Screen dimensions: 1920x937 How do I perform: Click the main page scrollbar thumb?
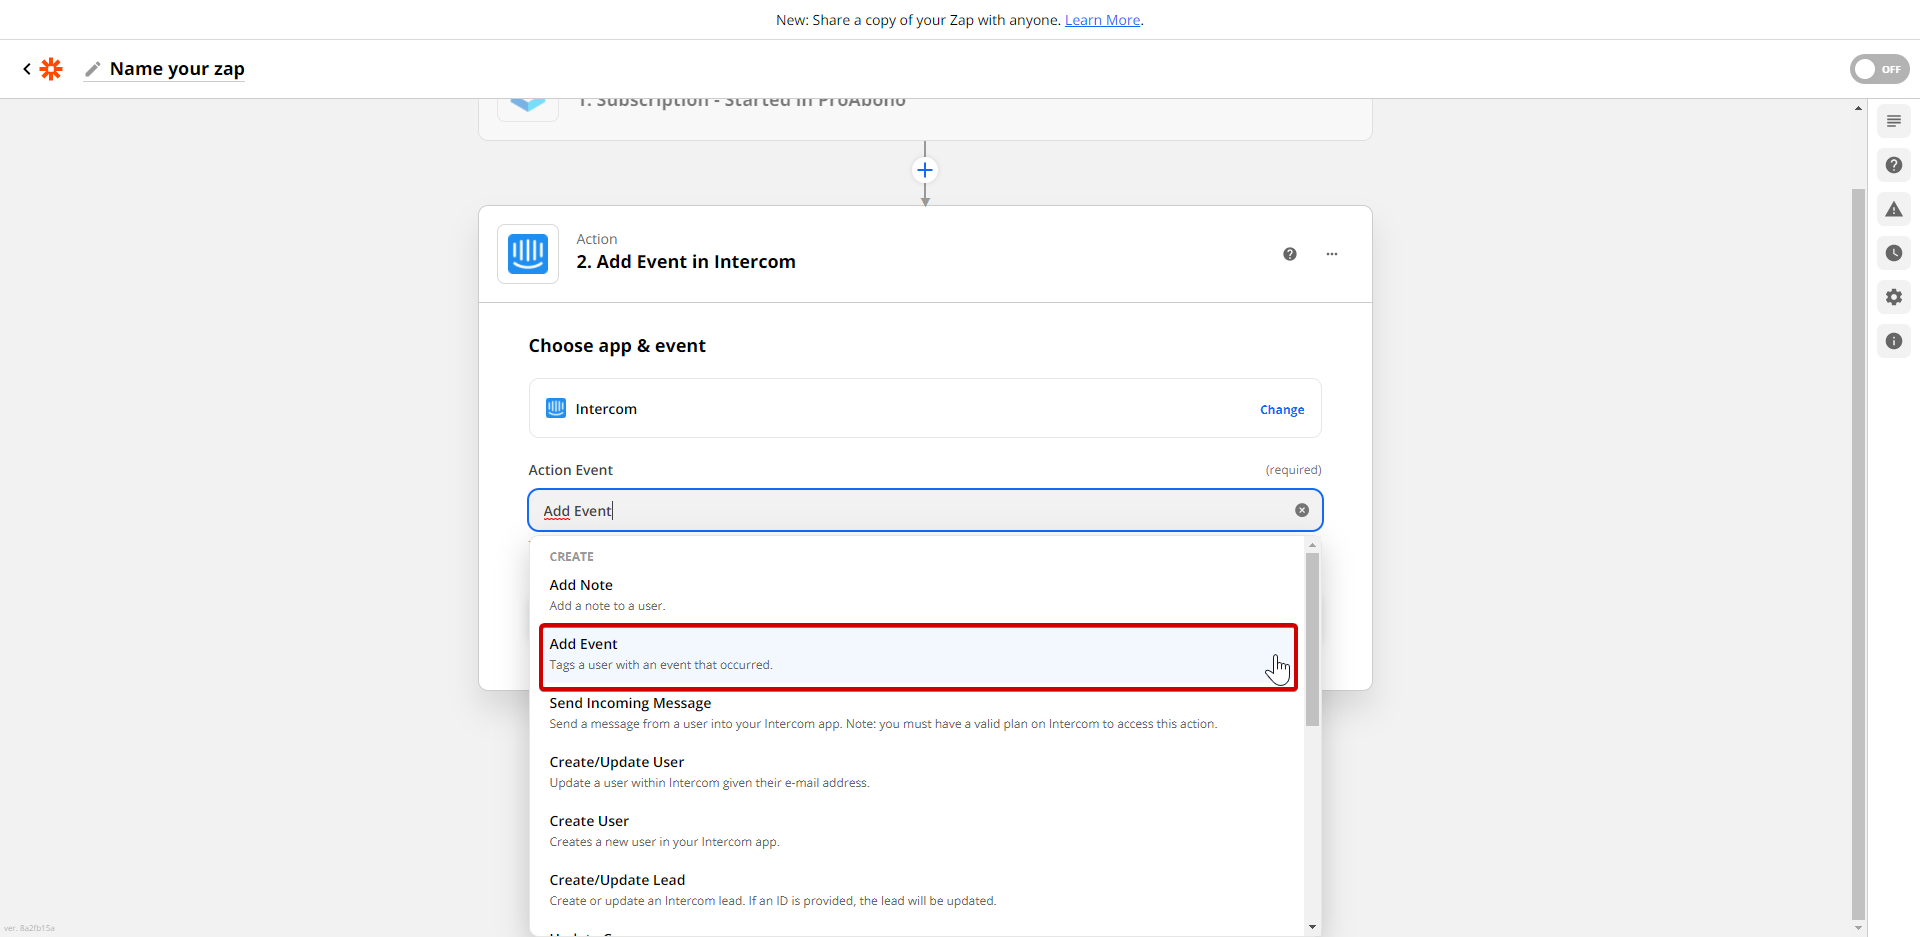tap(1858, 553)
